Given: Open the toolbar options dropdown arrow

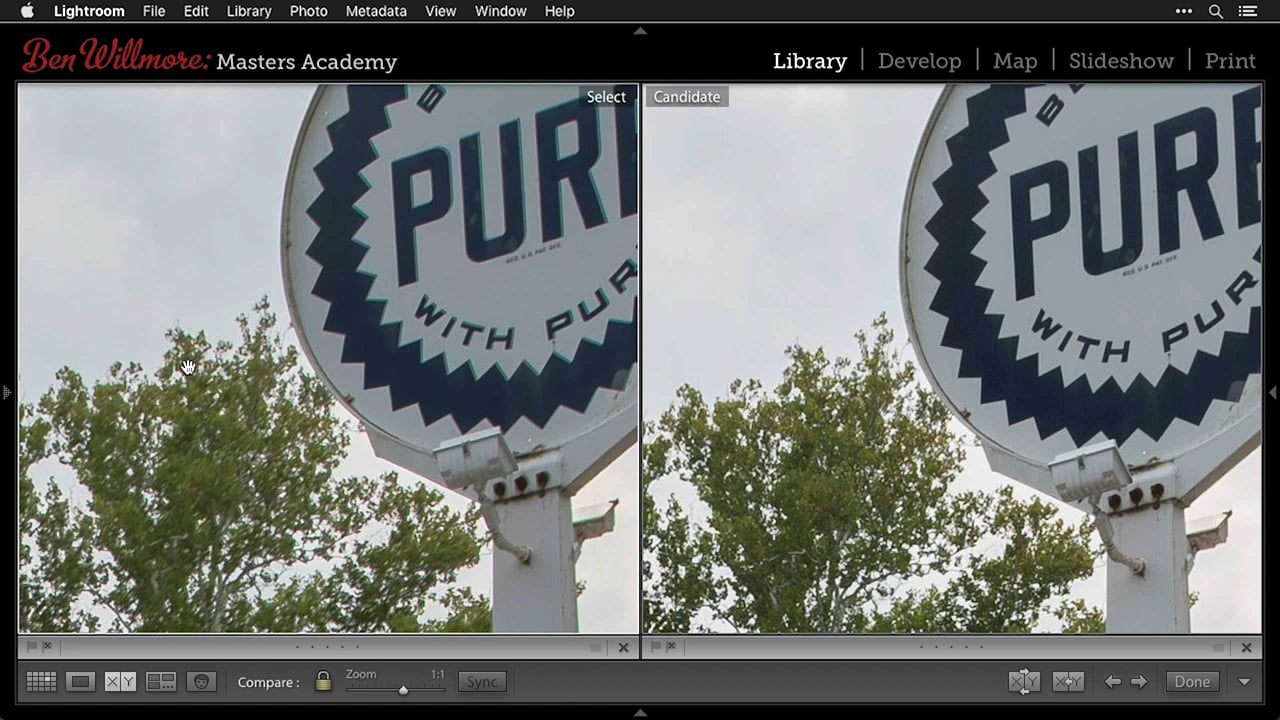Looking at the screenshot, I should [x=1244, y=682].
